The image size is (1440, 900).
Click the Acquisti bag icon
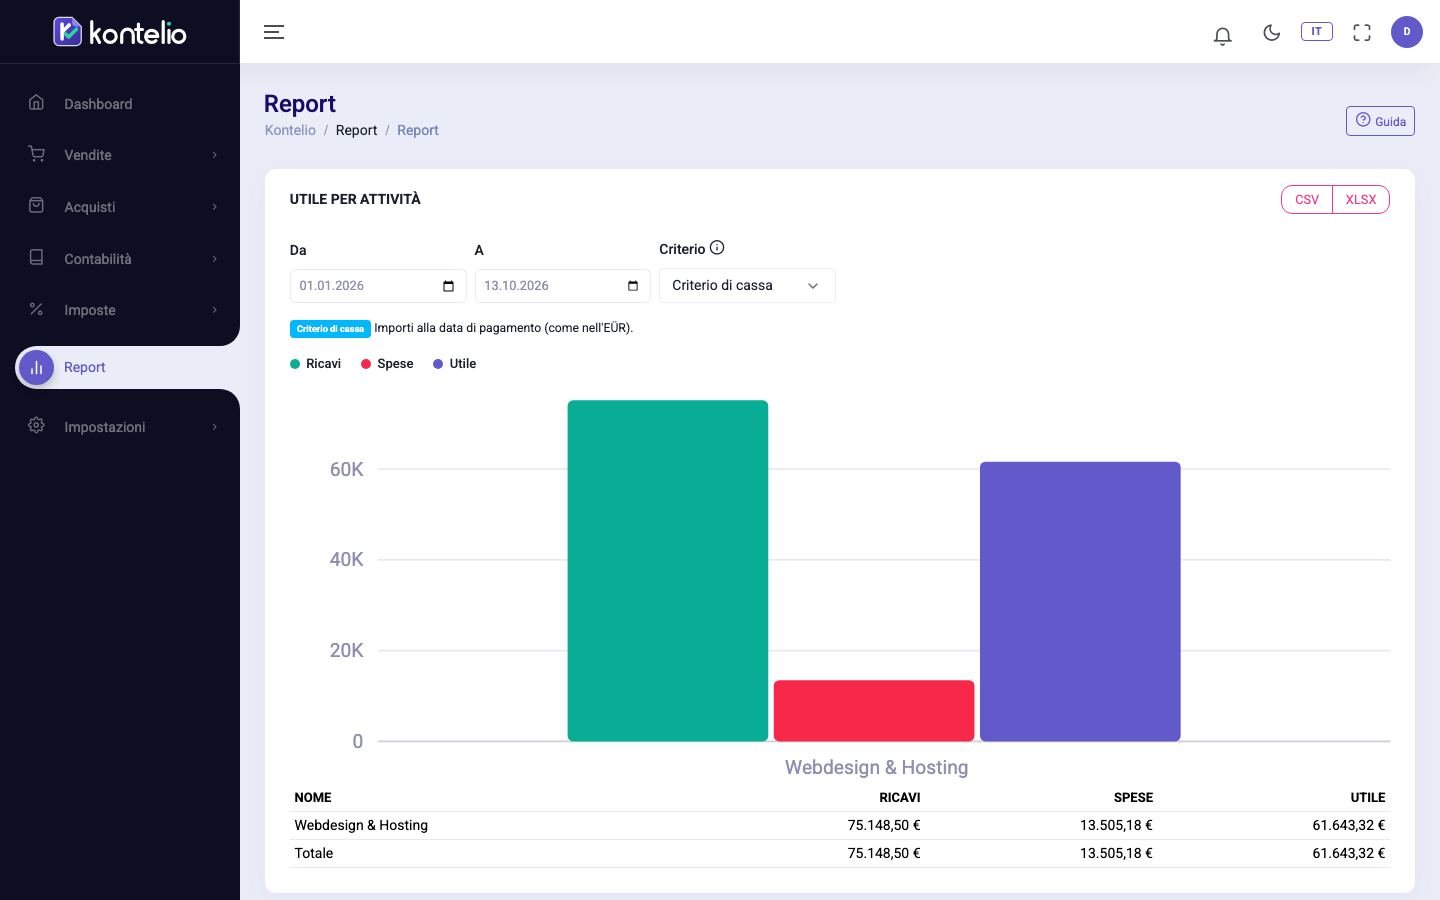(x=36, y=205)
